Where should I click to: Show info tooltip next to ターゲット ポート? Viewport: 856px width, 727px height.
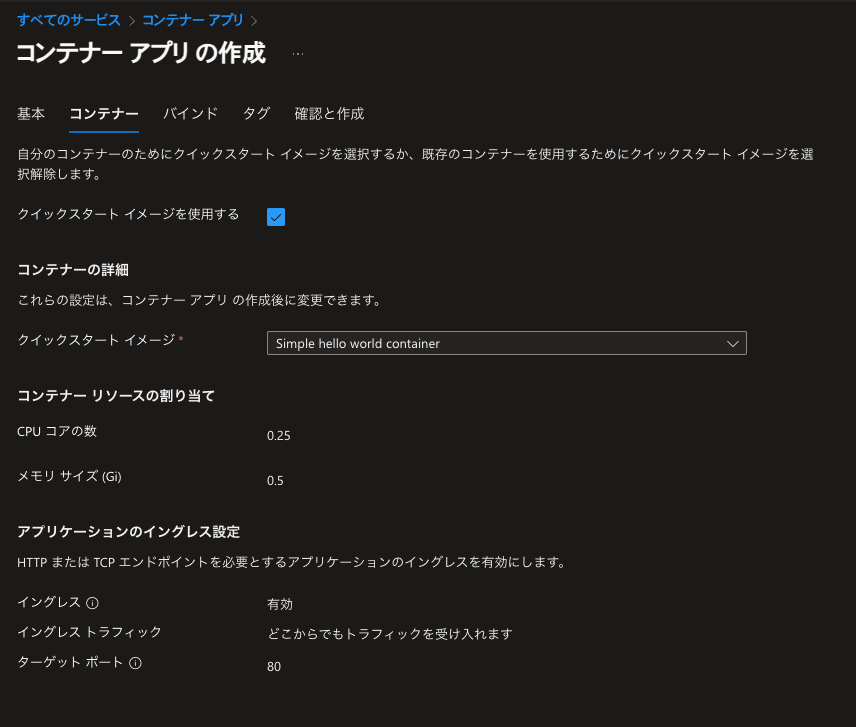pos(135,663)
